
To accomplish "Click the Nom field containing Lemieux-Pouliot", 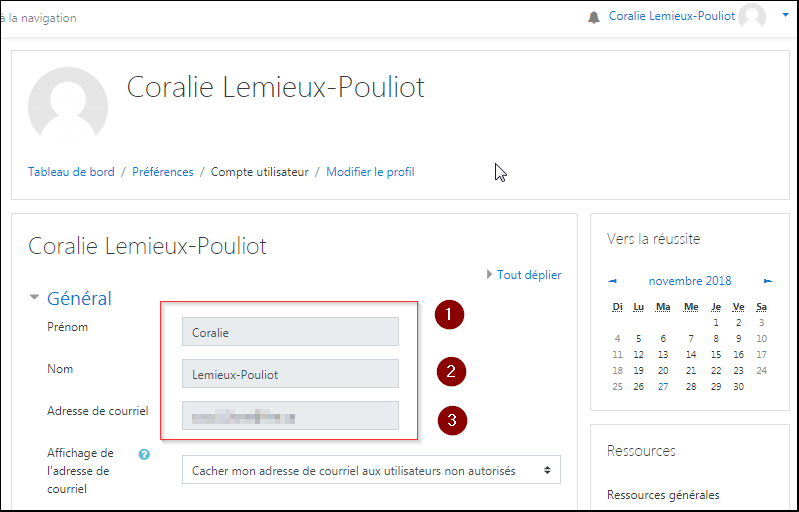I will (x=290, y=374).
